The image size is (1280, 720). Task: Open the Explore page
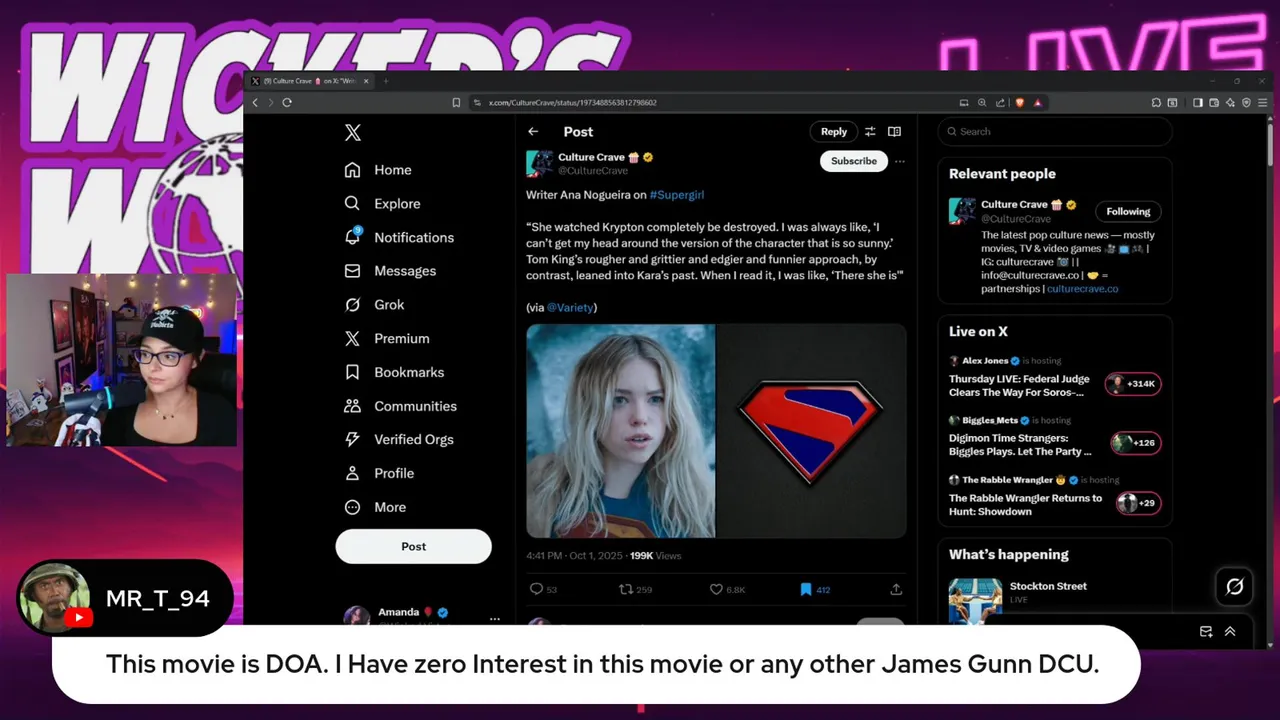[382, 204]
